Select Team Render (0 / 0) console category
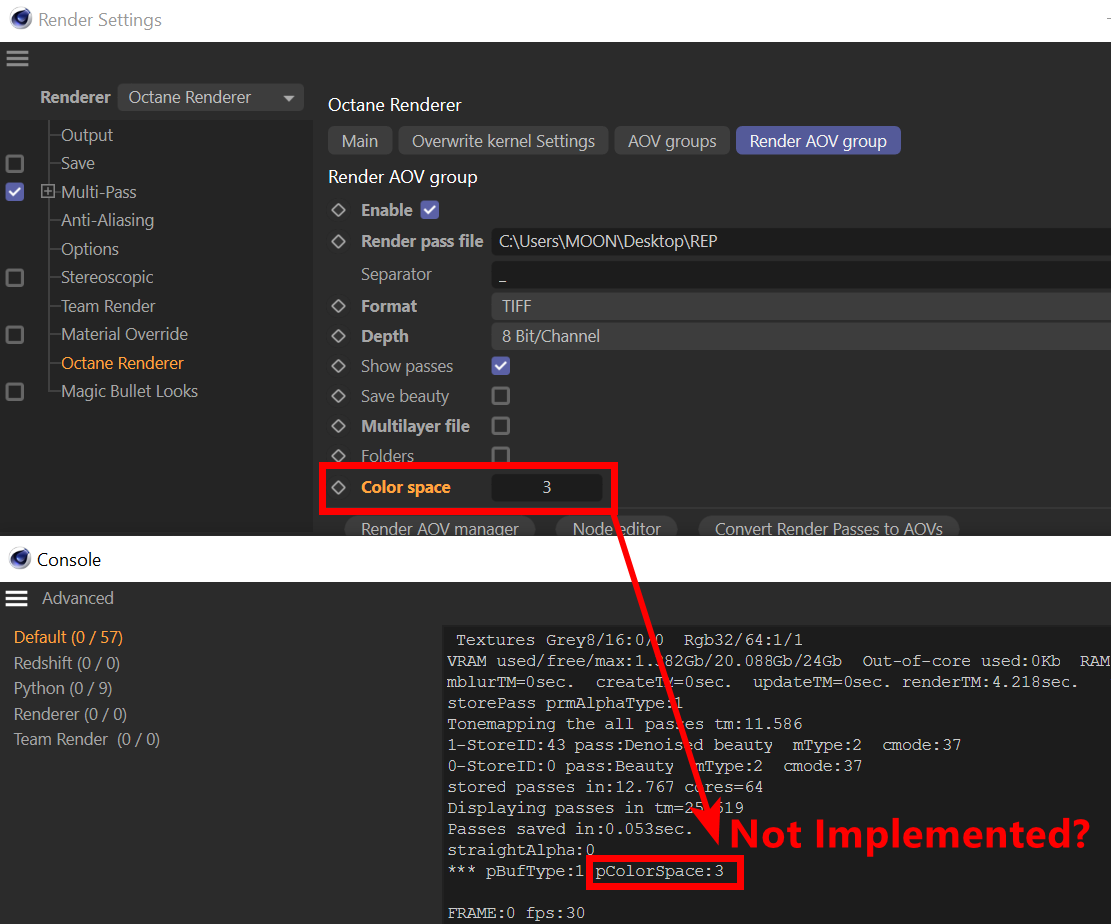Screen dimensions: 1111x924 pos(86,739)
